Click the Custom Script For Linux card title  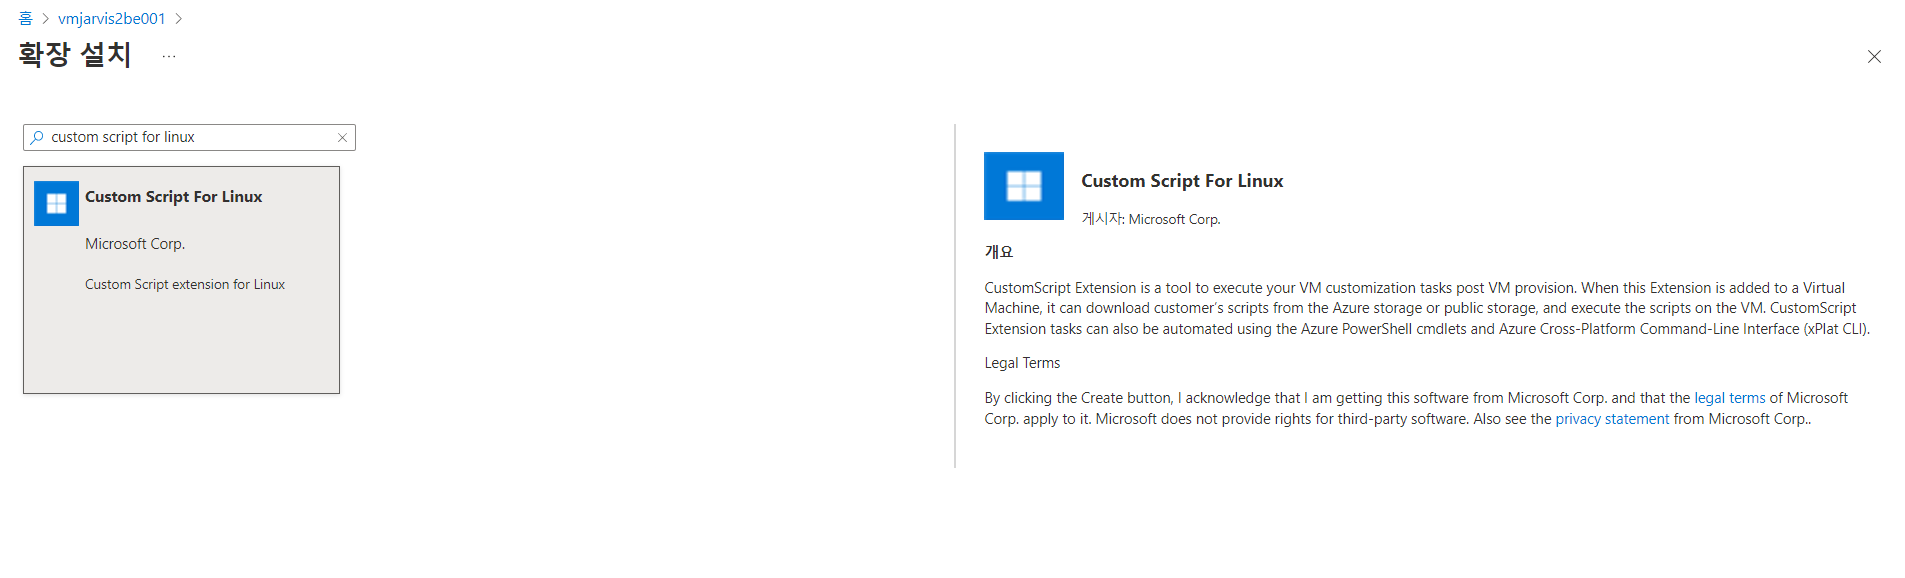click(x=174, y=197)
